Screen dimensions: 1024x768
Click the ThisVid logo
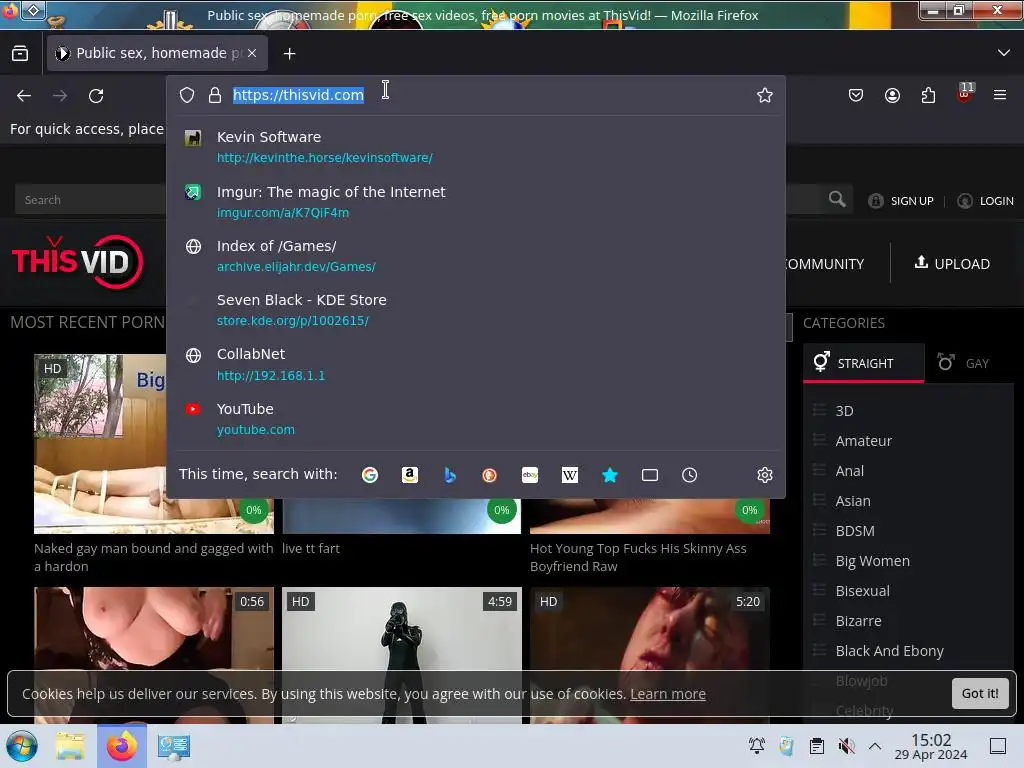[x=77, y=262]
